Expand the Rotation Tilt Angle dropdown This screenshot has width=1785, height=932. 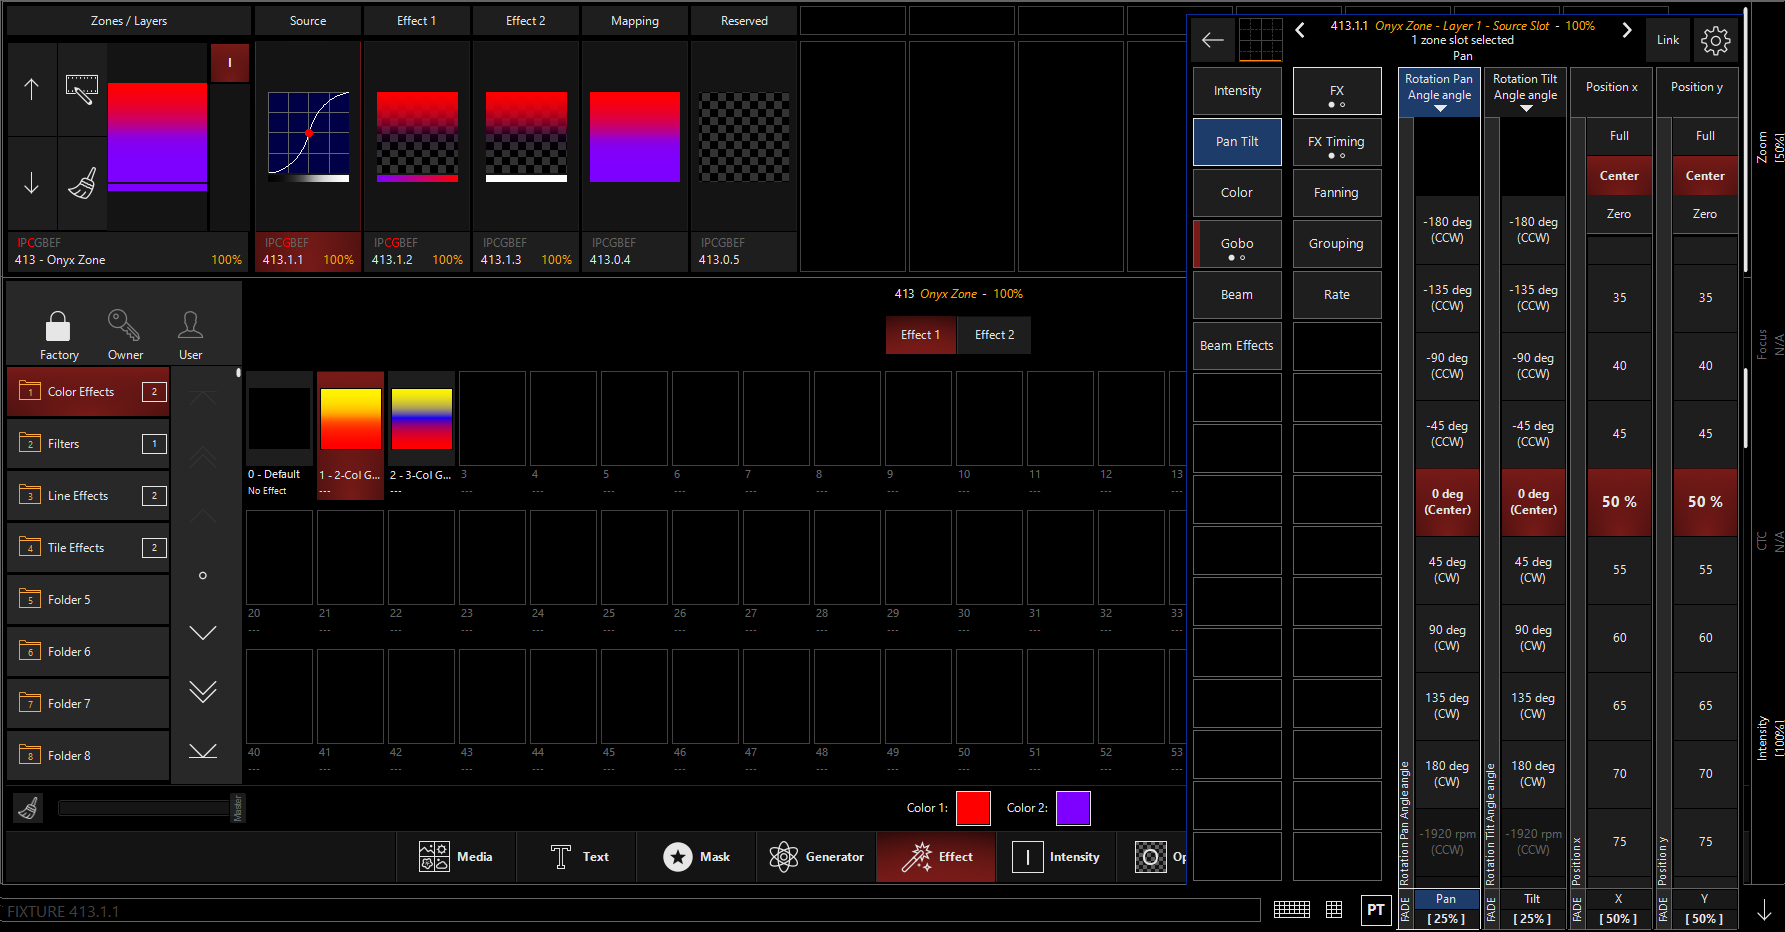click(1525, 108)
